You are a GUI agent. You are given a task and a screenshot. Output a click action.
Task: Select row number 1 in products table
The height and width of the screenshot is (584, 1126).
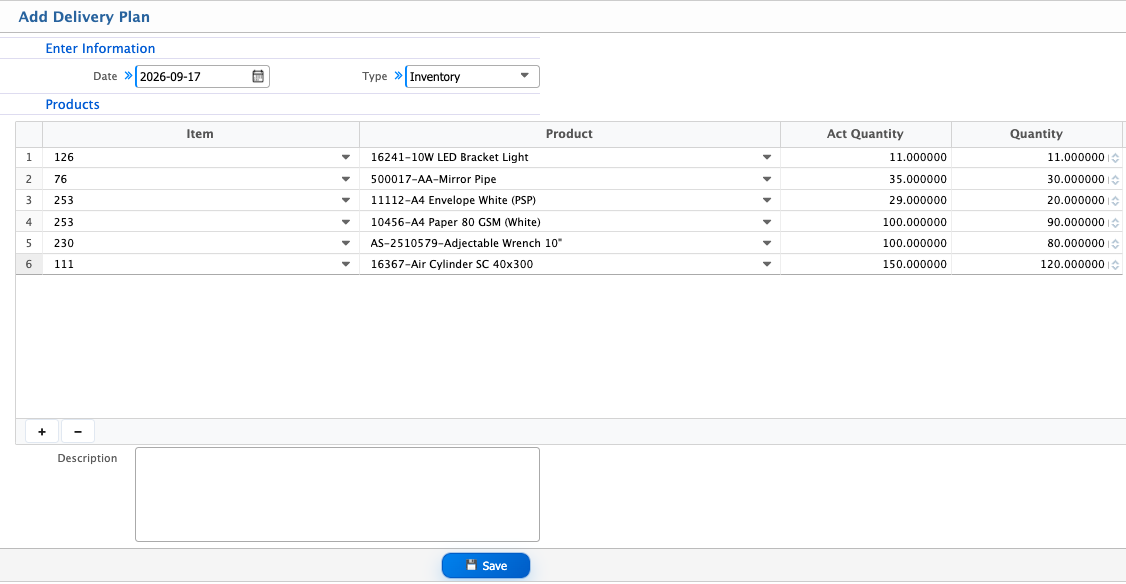29,157
